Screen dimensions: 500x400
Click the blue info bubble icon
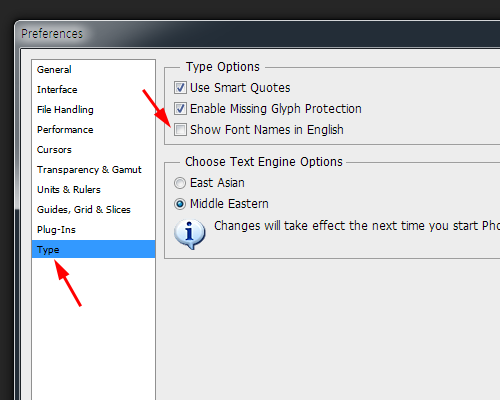[x=190, y=234]
